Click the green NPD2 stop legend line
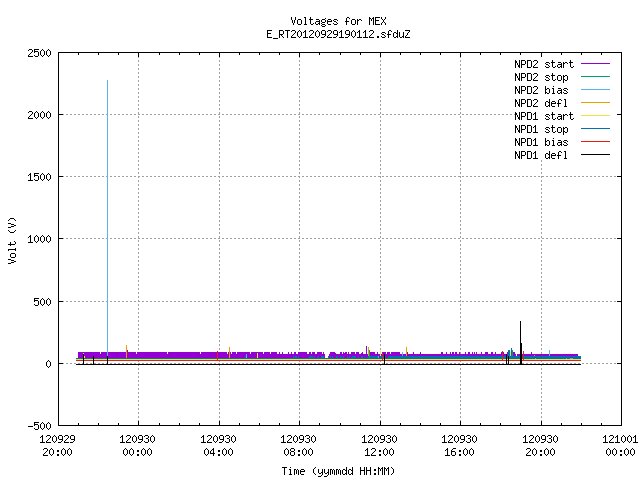 (595, 77)
